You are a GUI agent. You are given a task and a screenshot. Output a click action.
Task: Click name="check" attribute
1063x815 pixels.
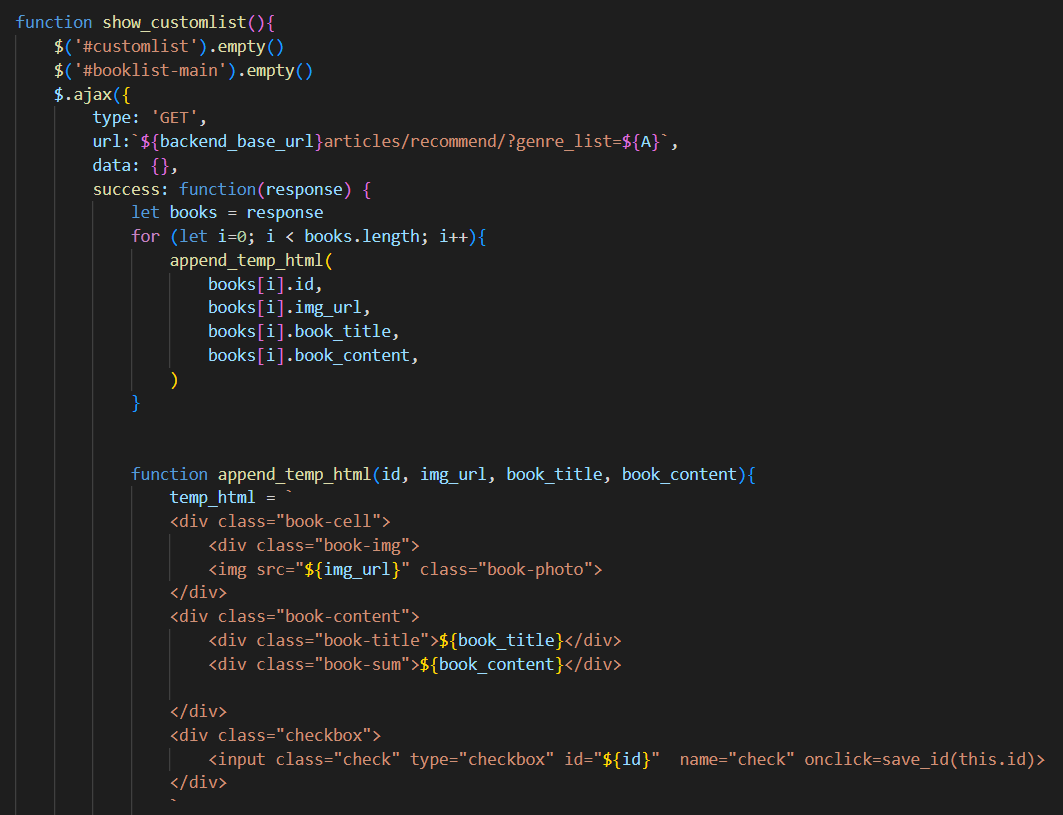[737, 759]
